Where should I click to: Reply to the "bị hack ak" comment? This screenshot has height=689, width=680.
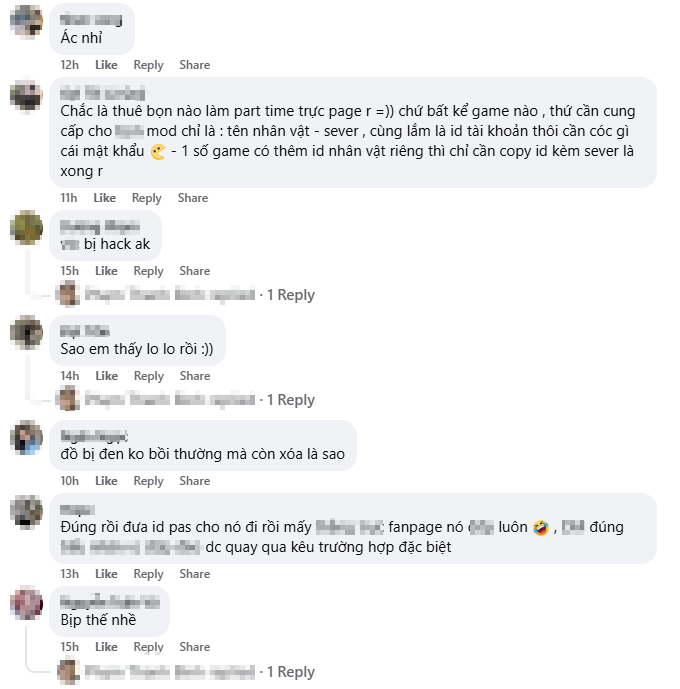(148, 271)
